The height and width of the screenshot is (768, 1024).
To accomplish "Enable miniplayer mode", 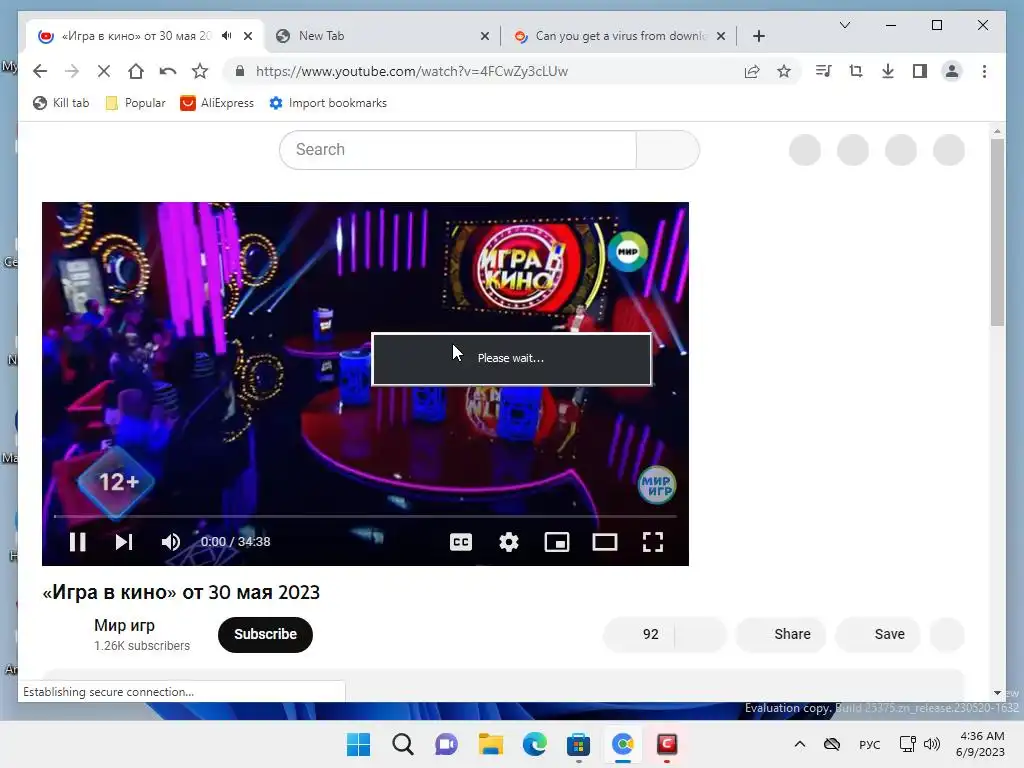I will (557, 542).
